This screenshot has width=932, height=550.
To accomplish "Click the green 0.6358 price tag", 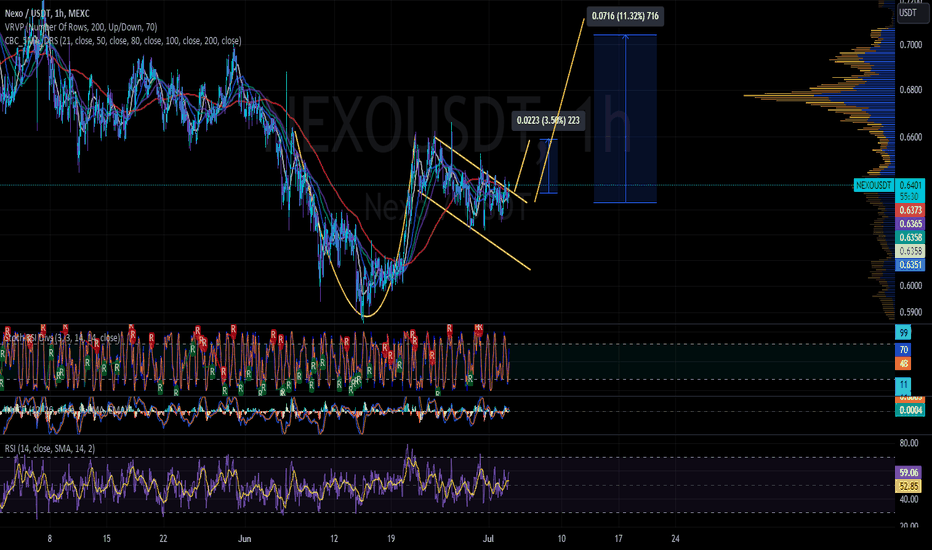I will pyautogui.click(x=910, y=237).
